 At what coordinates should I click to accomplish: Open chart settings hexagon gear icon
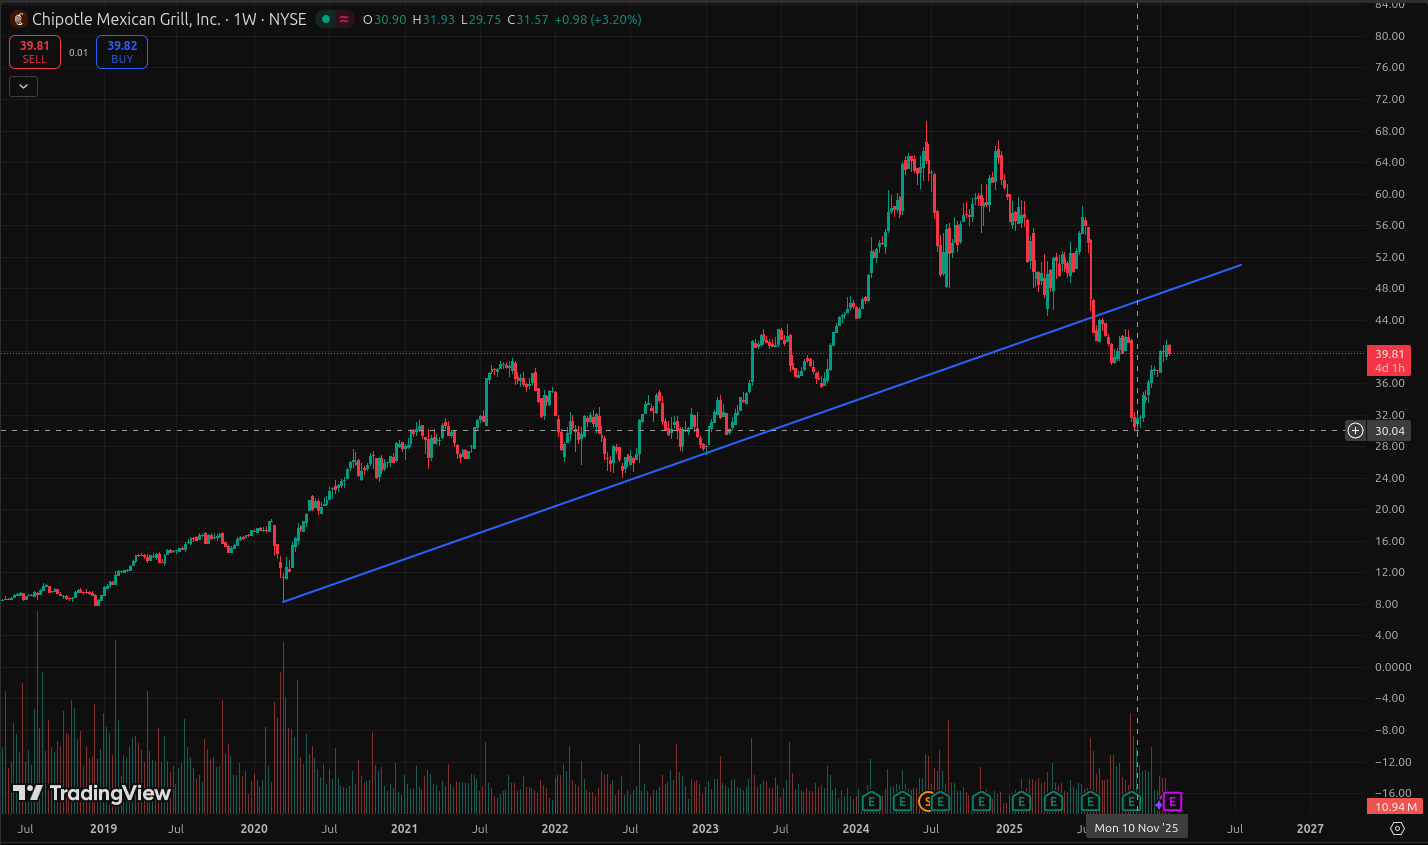1398,828
